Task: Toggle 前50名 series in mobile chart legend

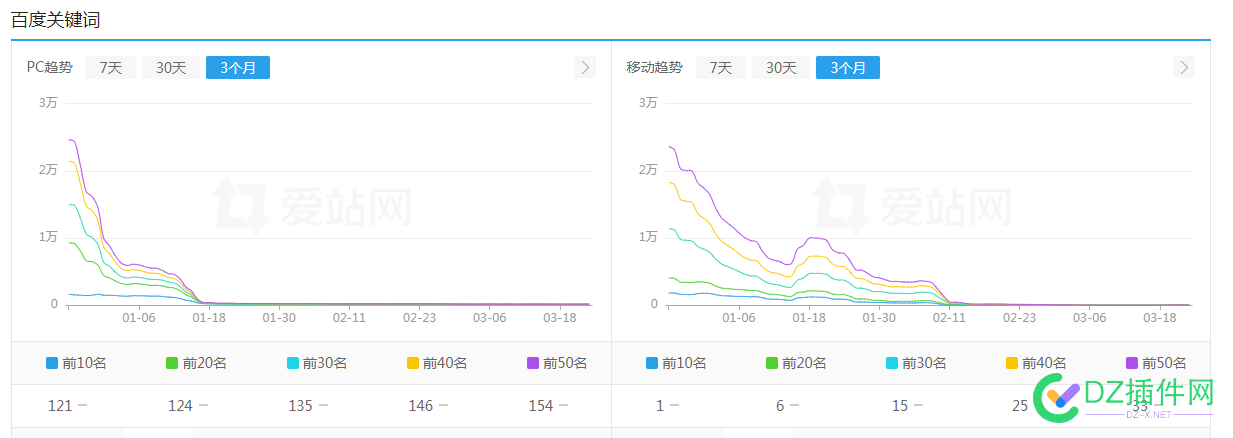Action: point(1156,363)
